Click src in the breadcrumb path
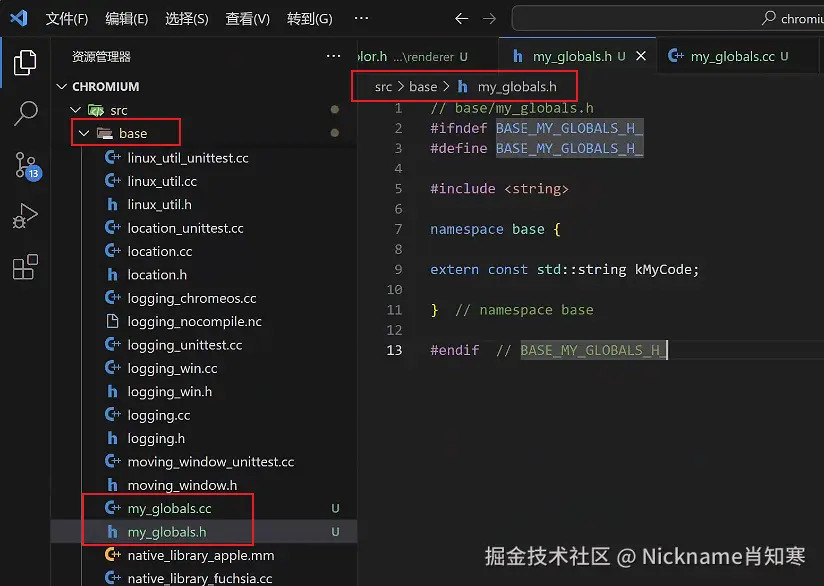Viewport: 824px width, 586px height. pos(383,87)
